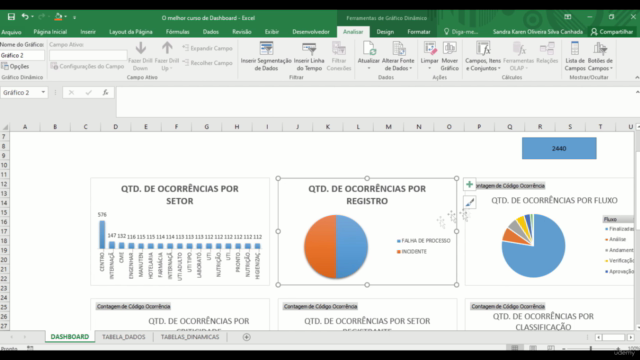Click the Relações icon

[x=547, y=49]
